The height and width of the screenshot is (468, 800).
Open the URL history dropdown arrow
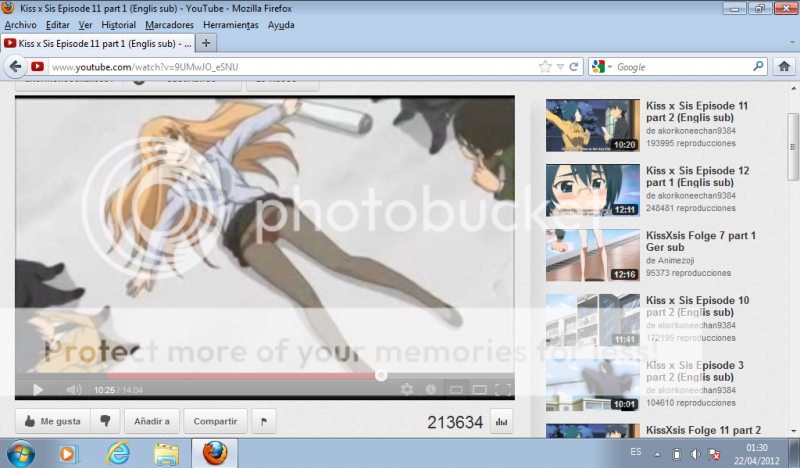pyautogui.click(x=560, y=67)
